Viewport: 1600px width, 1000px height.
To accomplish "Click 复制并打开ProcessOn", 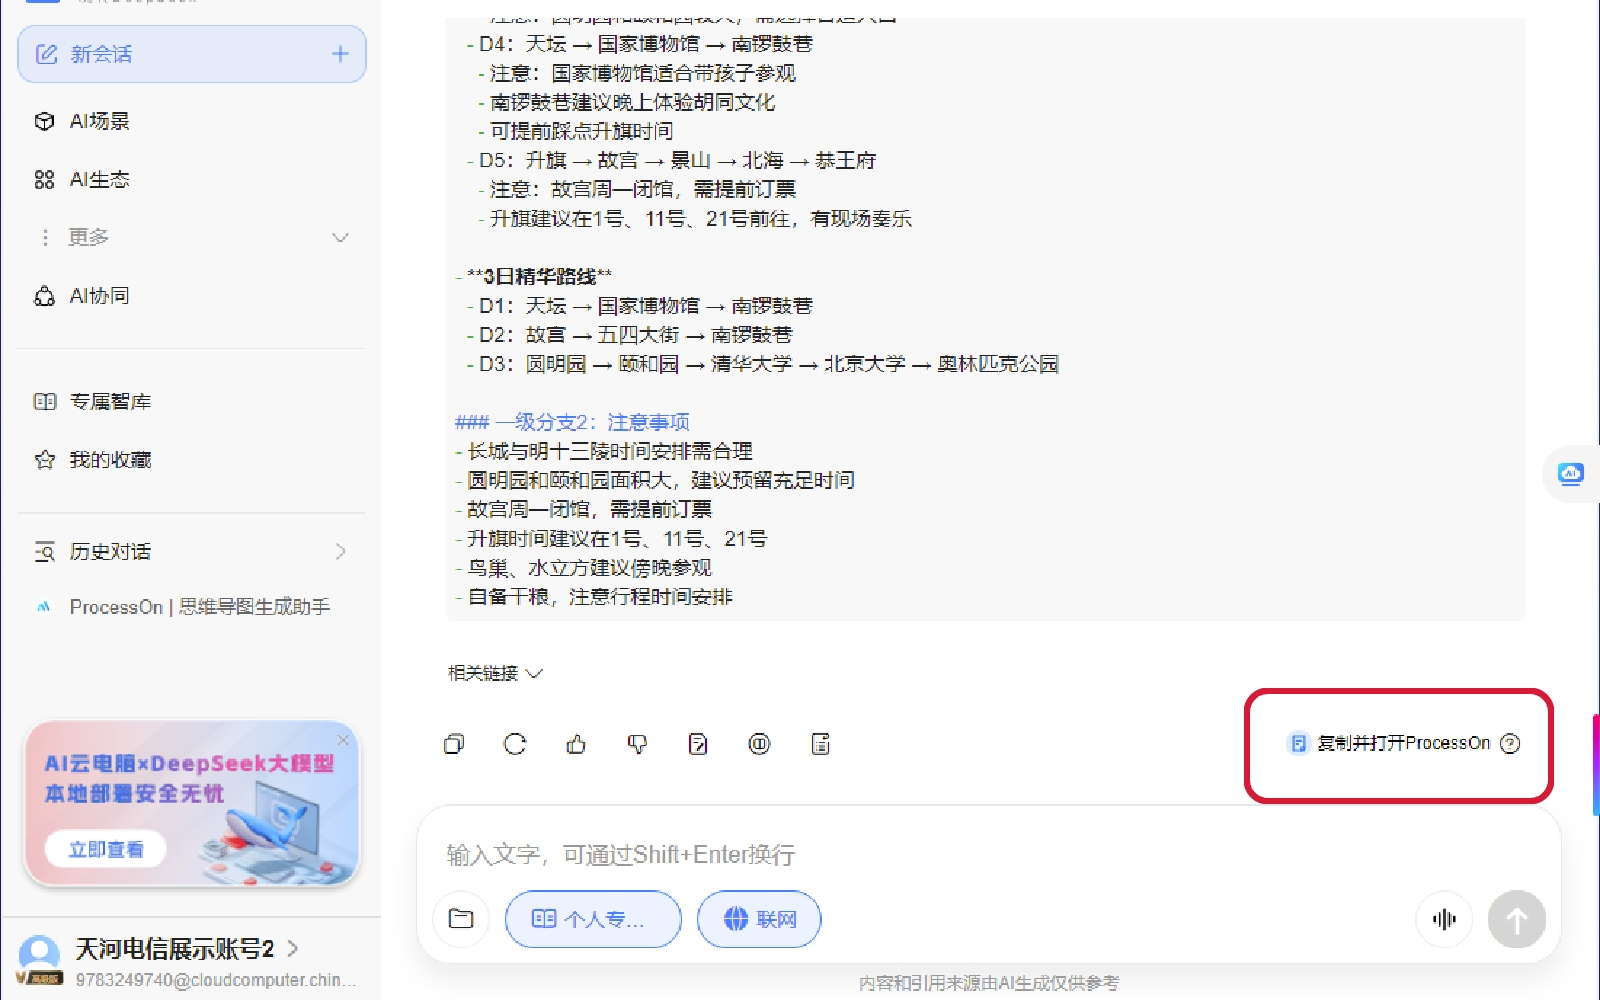I will click(1389, 743).
